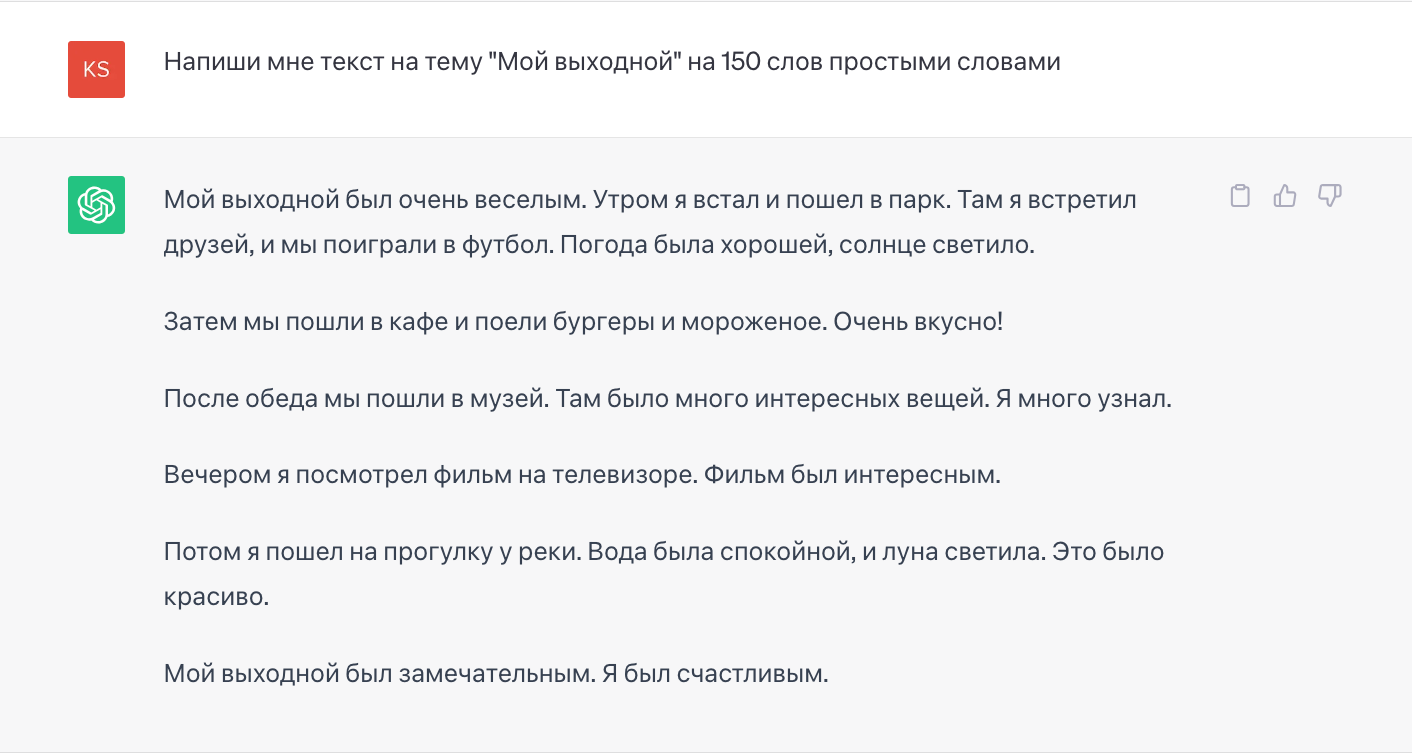Give the response a thumbs up

click(x=1284, y=196)
